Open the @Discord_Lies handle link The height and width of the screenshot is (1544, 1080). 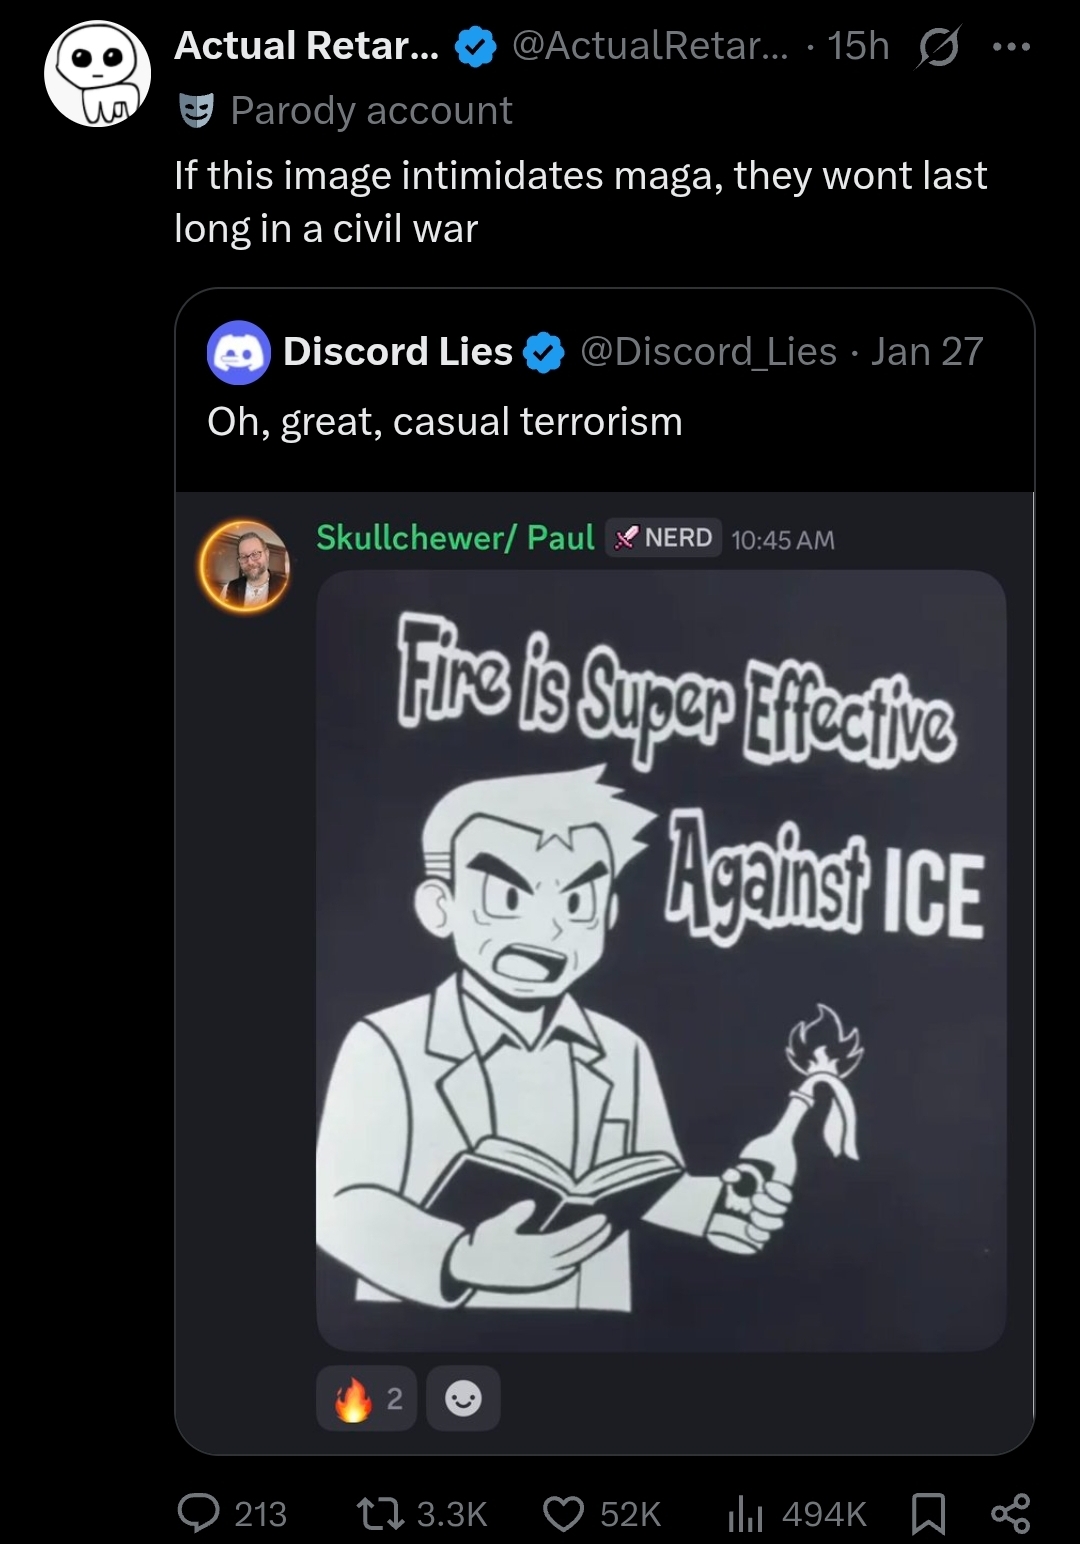pyautogui.click(x=708, y=352)
